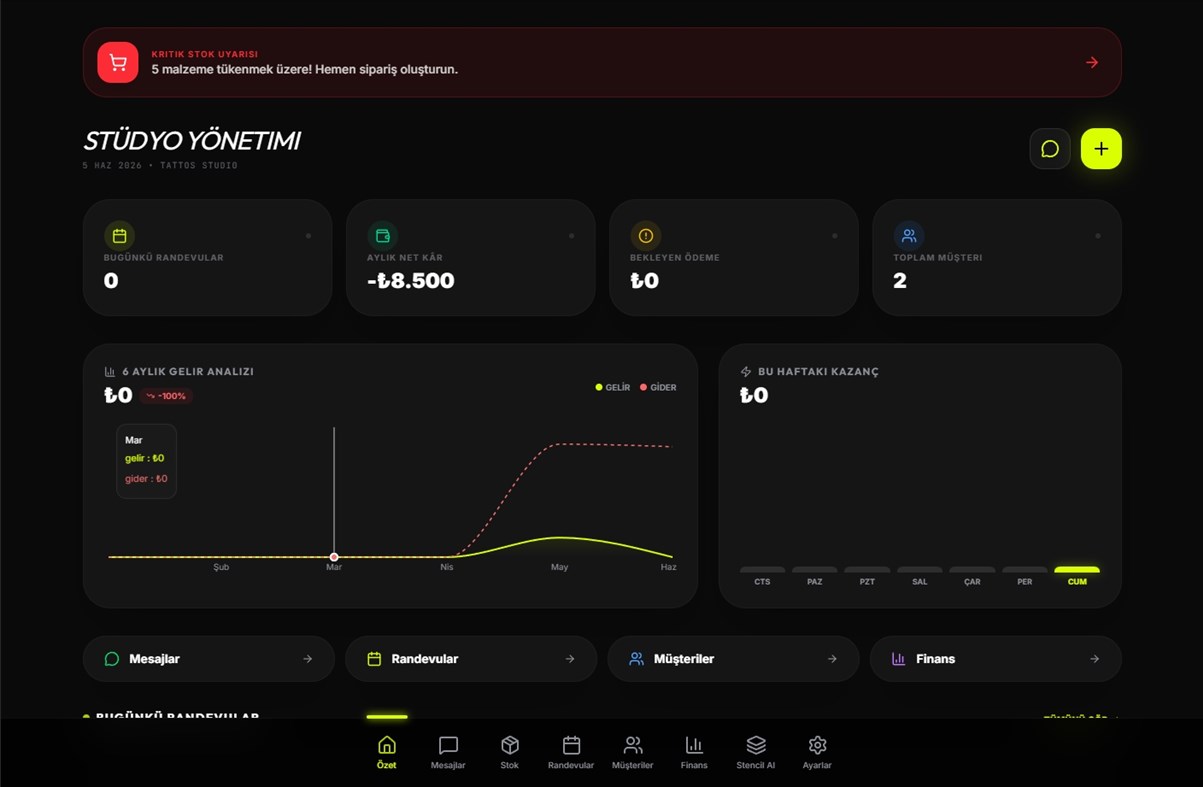Open Finans tab in bottom navigation
Viewport: 1203px width, 787px height.
tap(694, 752)
